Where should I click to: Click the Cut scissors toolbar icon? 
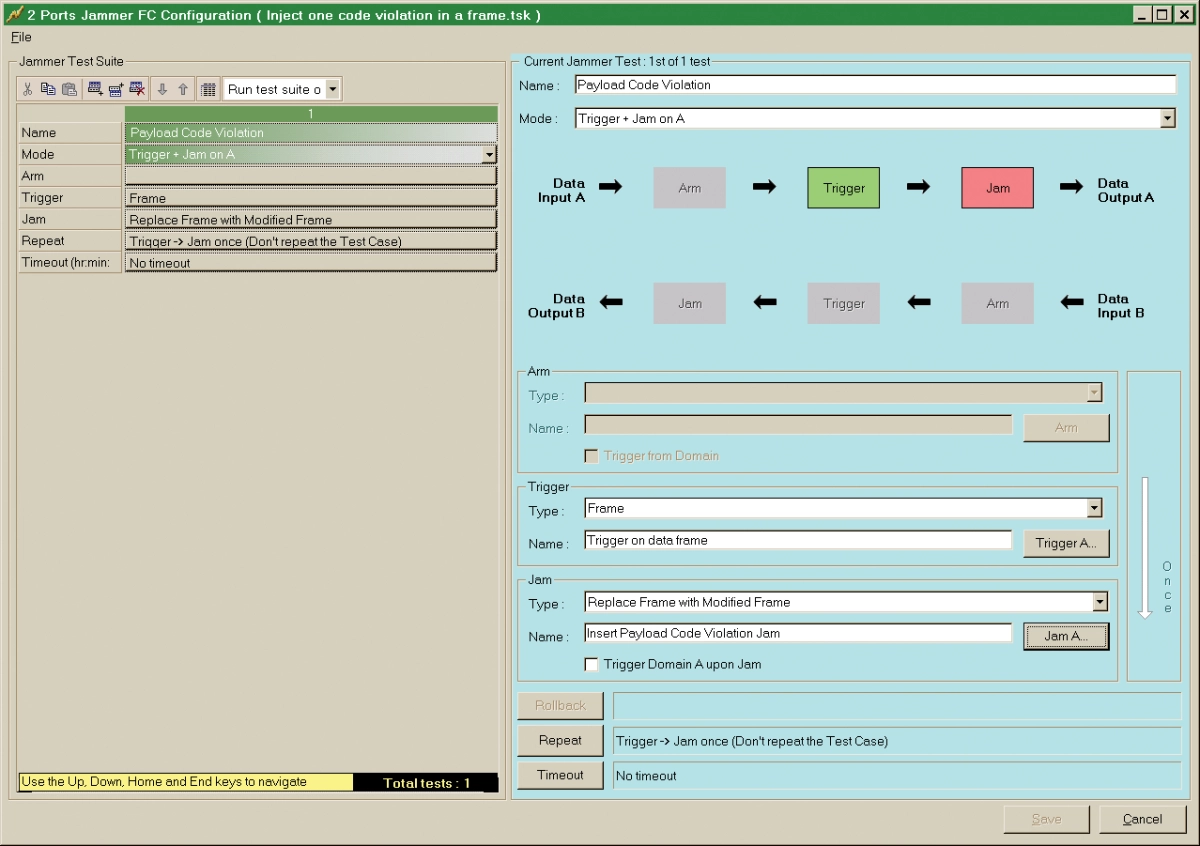[x=28, y=89]
